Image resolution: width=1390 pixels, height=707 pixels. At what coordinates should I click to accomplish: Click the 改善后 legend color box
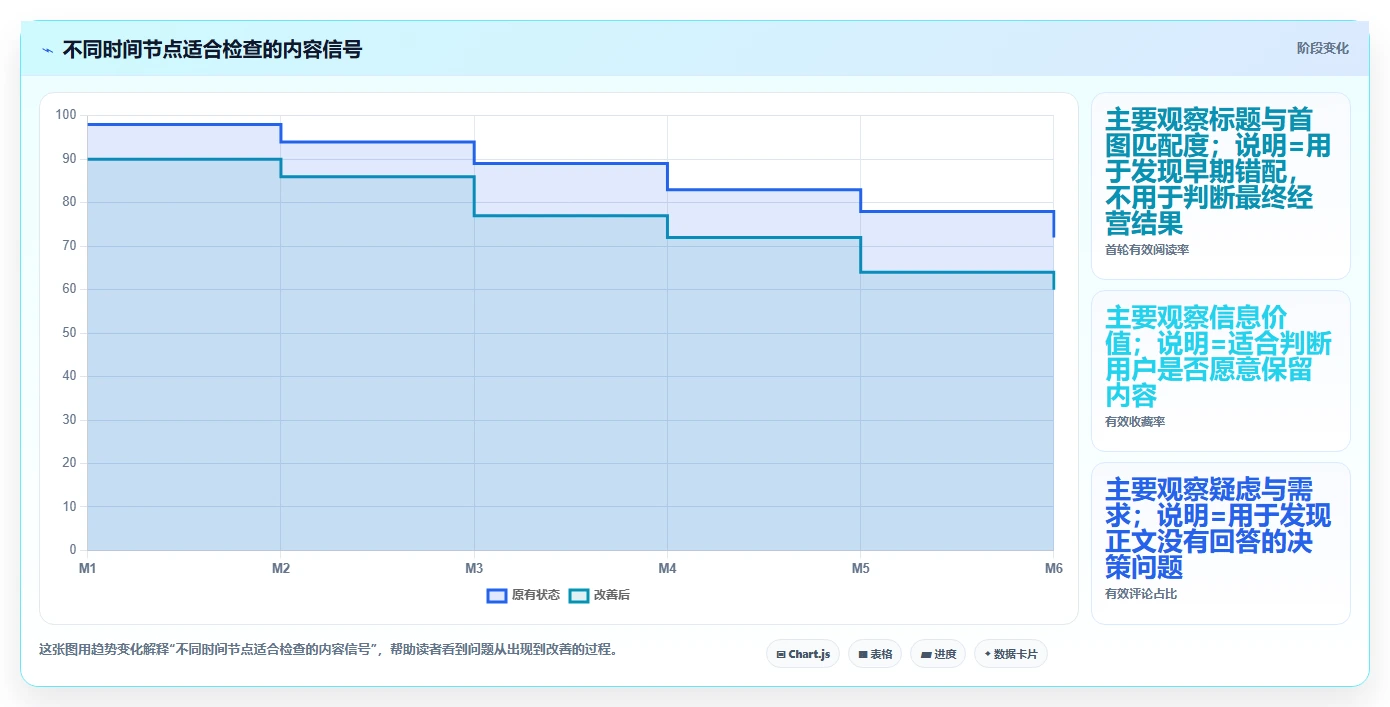point(579,595)
